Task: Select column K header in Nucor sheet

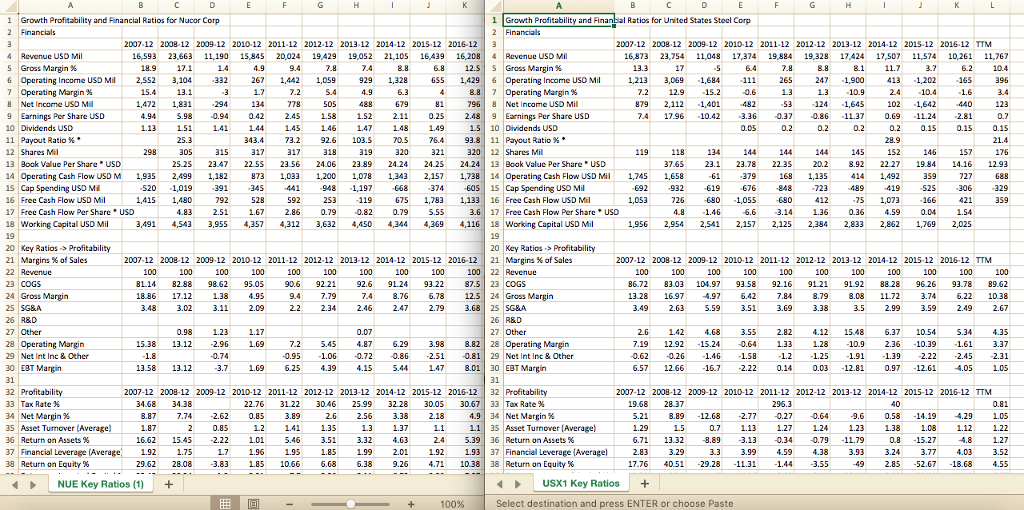Action: [464, 6]
